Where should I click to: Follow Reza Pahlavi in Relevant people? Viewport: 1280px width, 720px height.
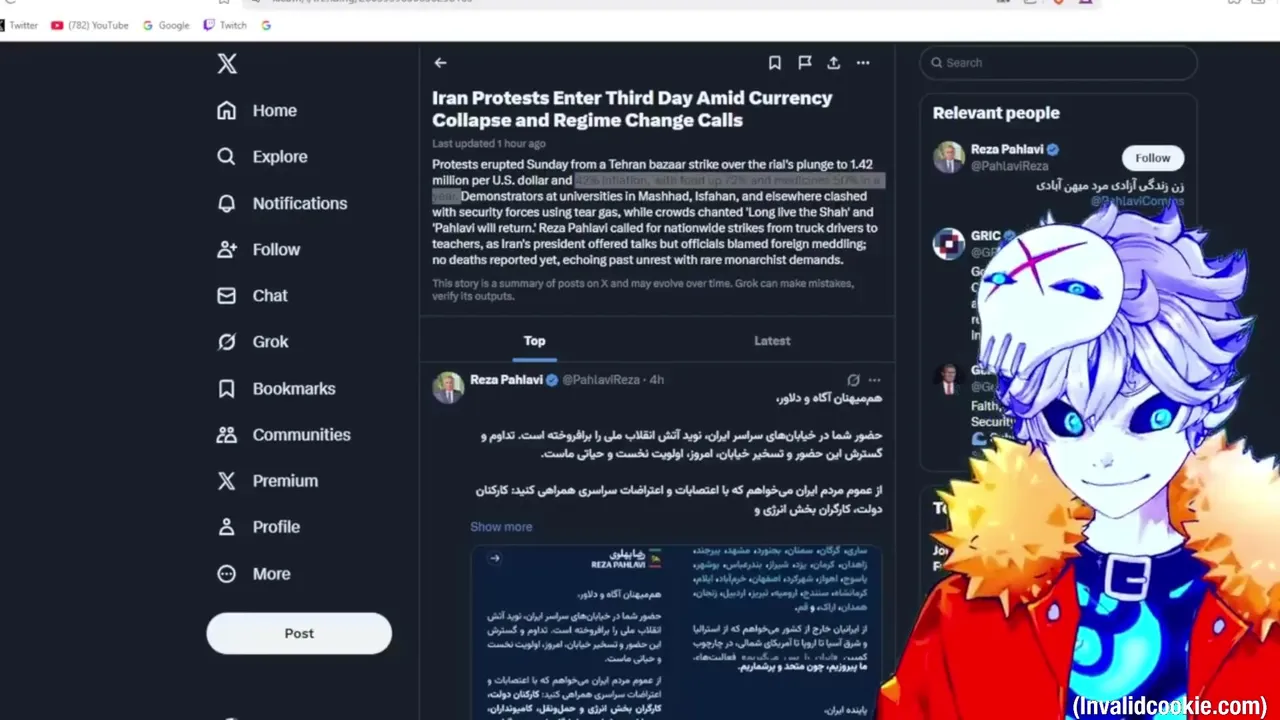pyautogui.click(x=1152, y=158)
